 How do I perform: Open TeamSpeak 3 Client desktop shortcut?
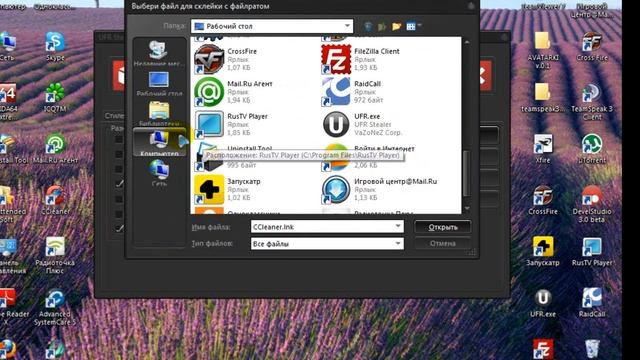click(592, 101)
